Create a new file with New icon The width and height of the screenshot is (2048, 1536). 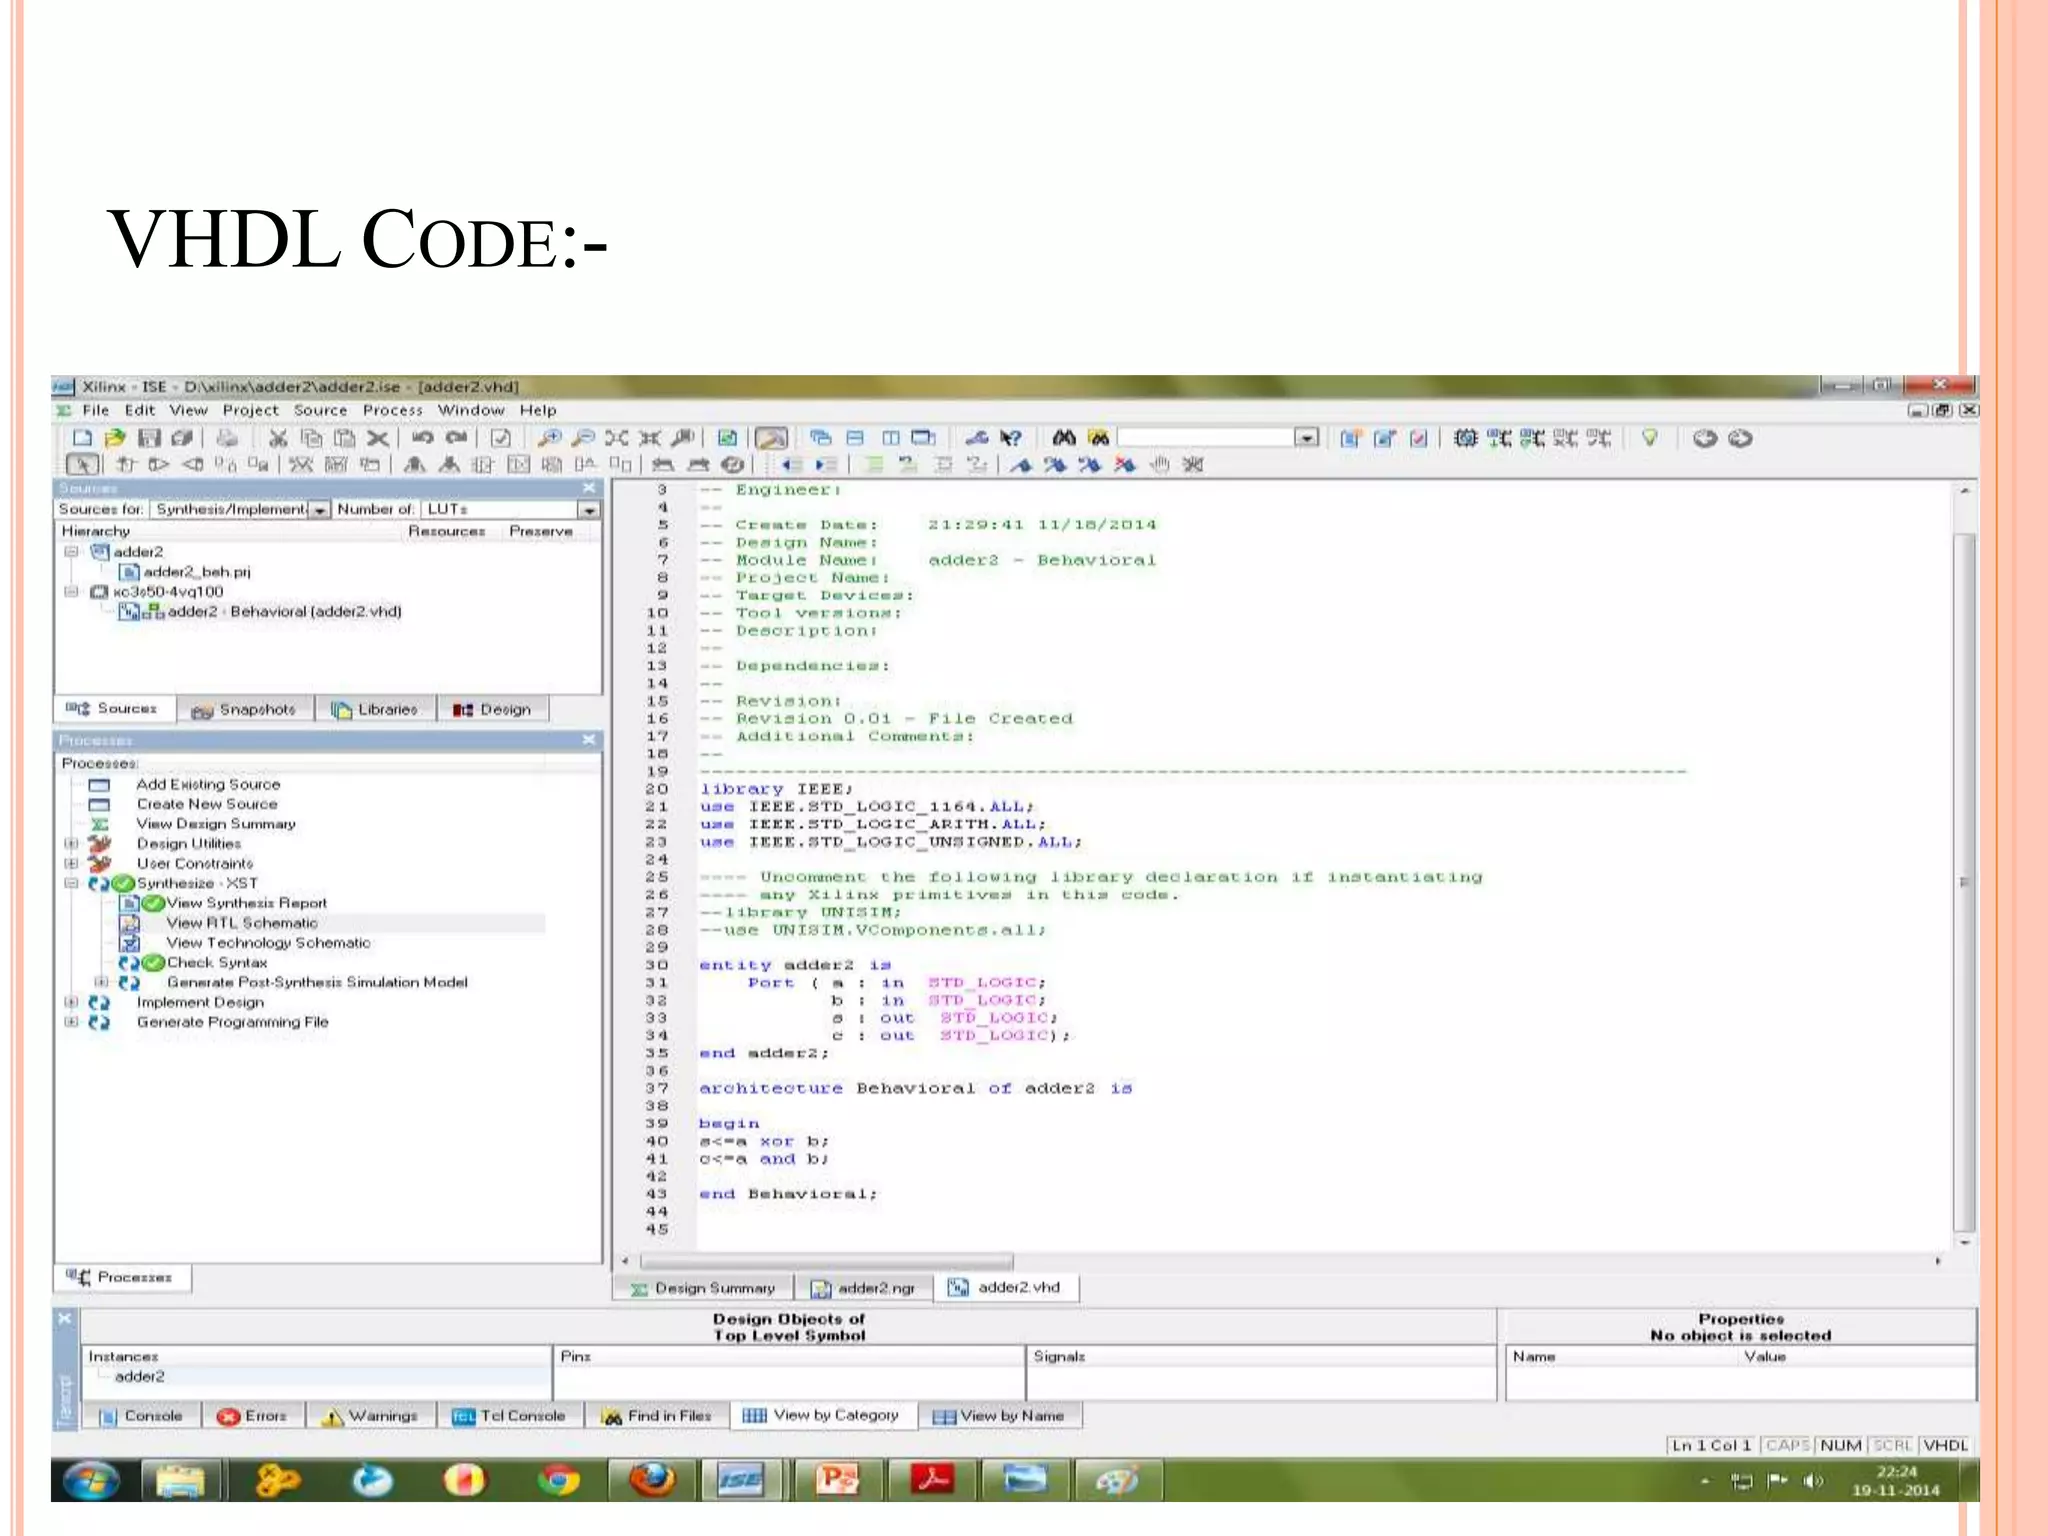(x=82, y=438)
